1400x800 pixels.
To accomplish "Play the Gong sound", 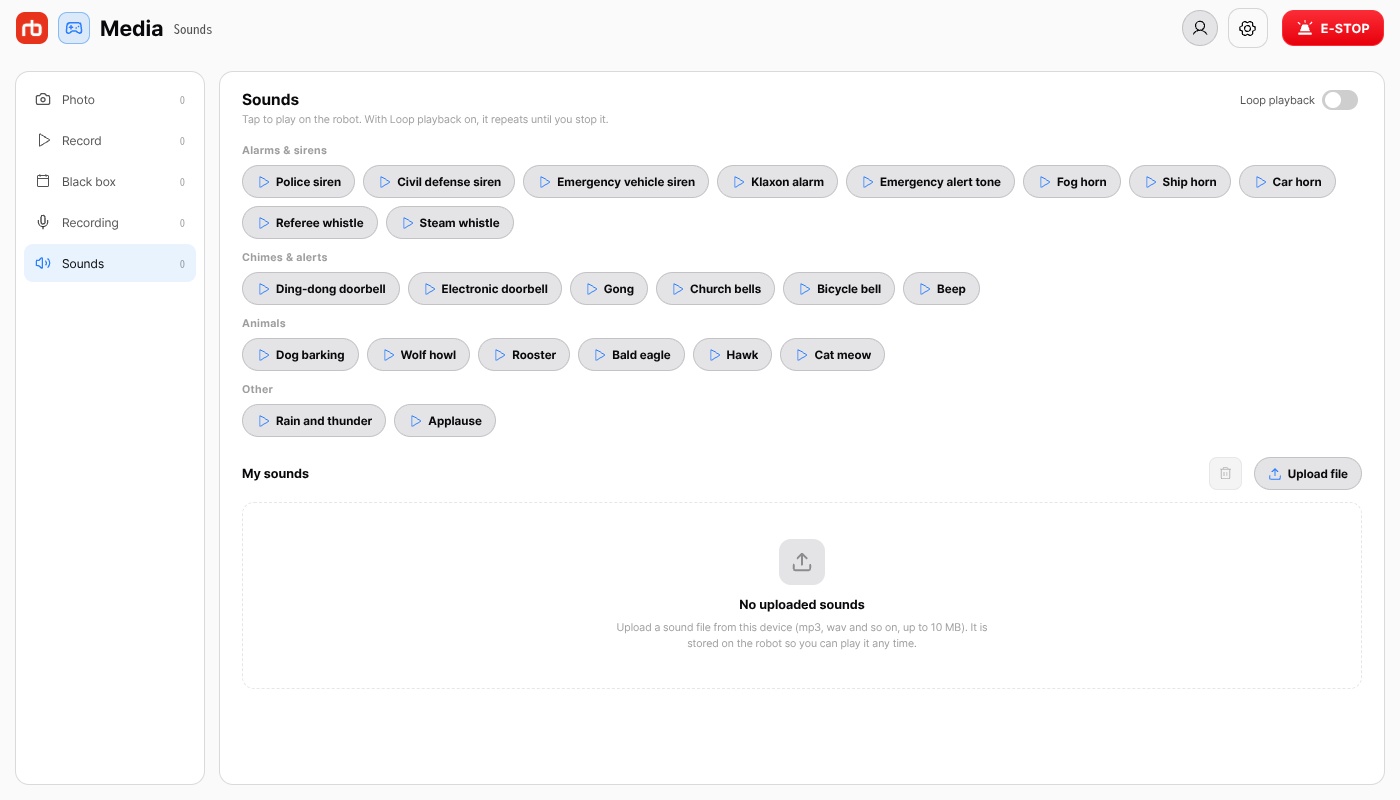I will coord(609,289).
